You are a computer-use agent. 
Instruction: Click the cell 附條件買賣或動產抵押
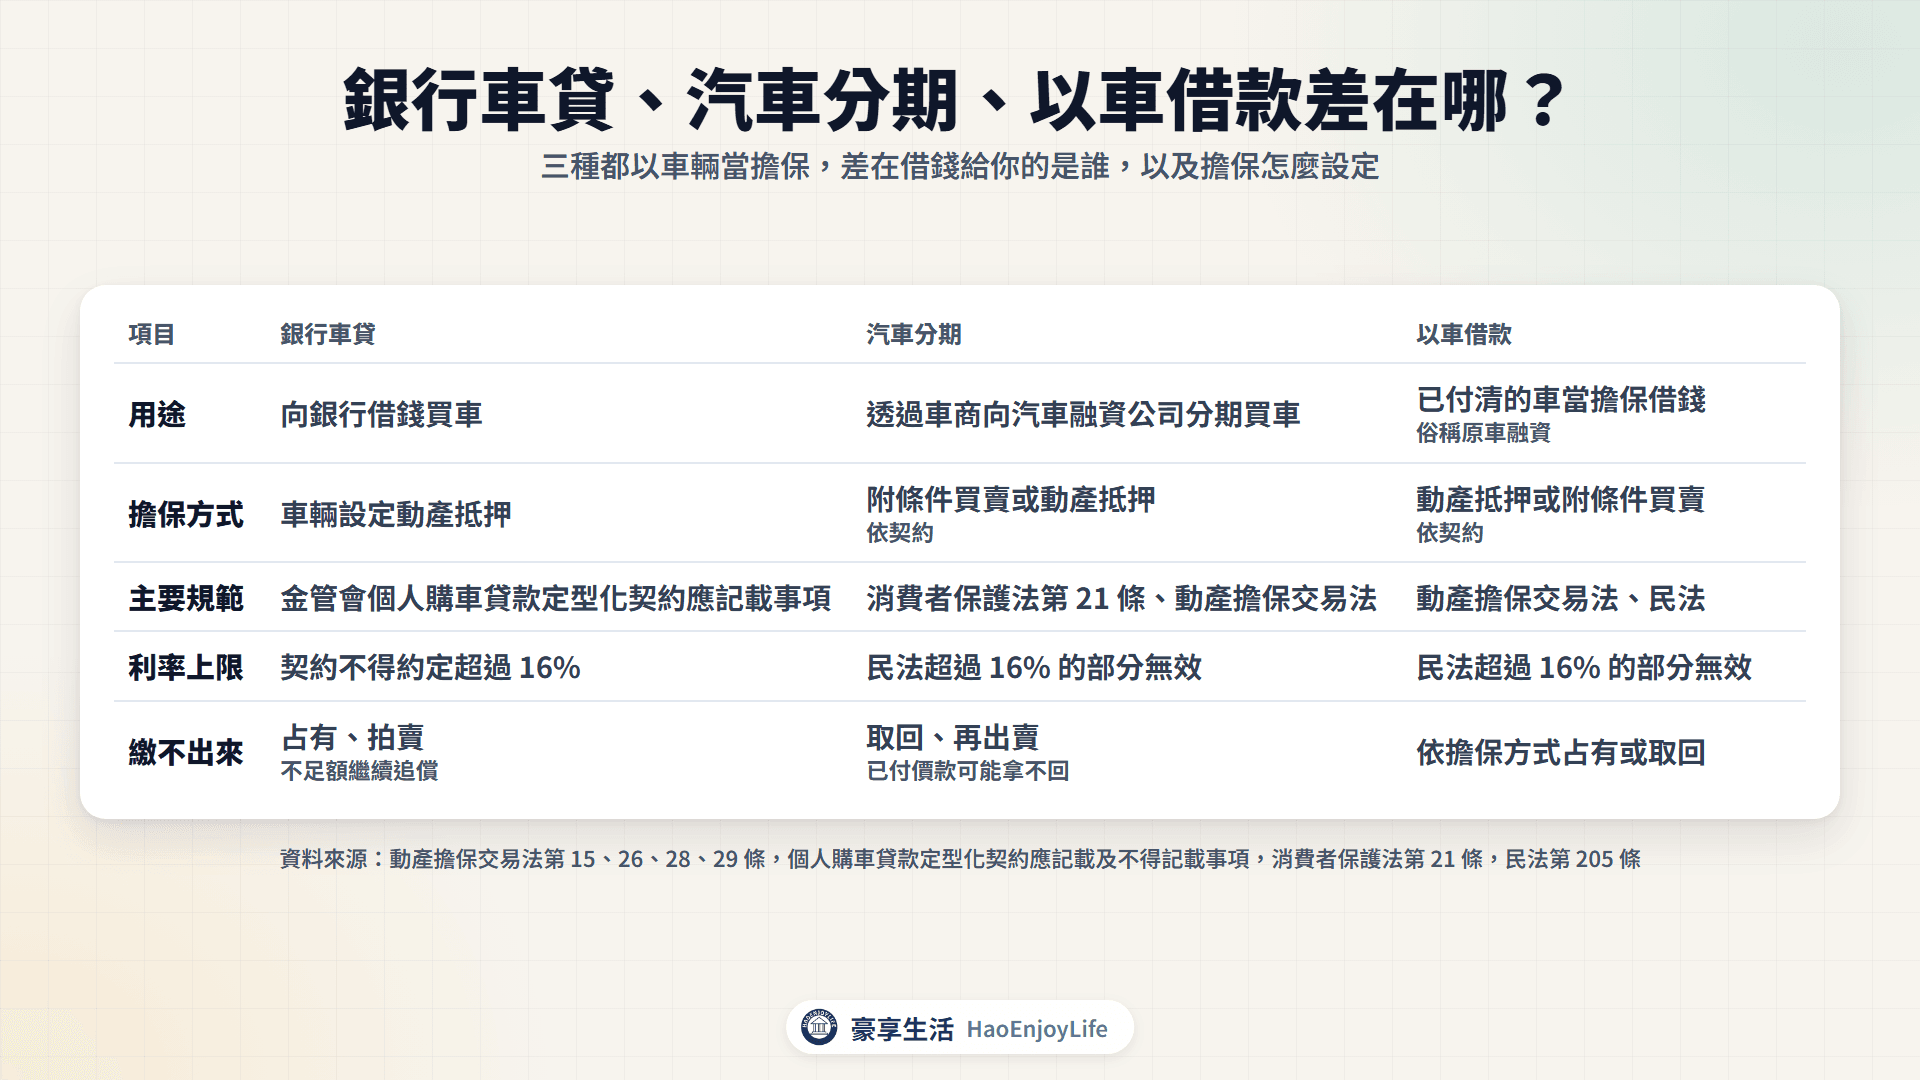(x=1011, y=499)
